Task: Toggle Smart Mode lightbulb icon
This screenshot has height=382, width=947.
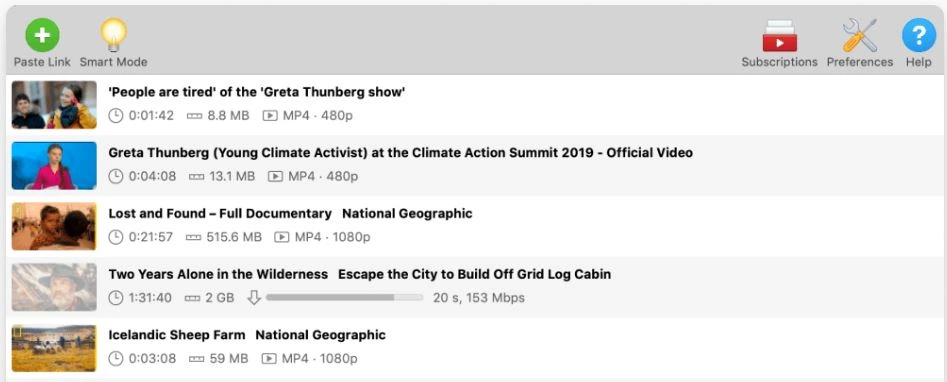Action: click(114, 34)
